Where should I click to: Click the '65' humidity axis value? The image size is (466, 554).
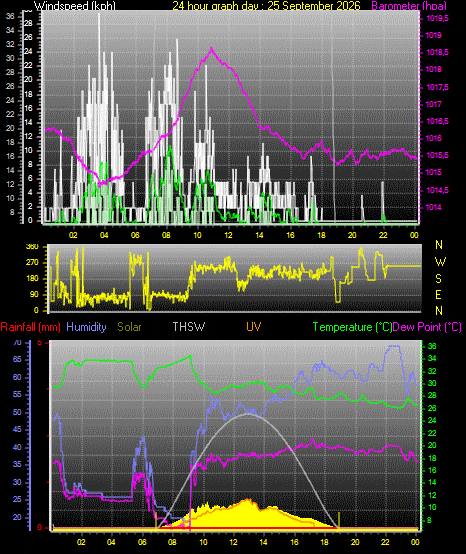coord(17,360)
